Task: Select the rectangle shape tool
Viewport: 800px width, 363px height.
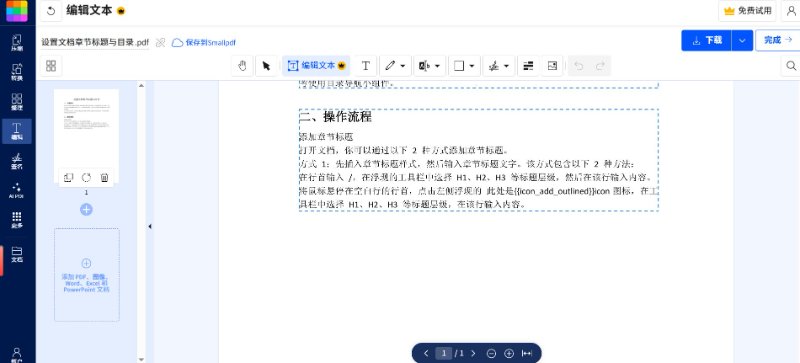Action: tap(459, 66)
